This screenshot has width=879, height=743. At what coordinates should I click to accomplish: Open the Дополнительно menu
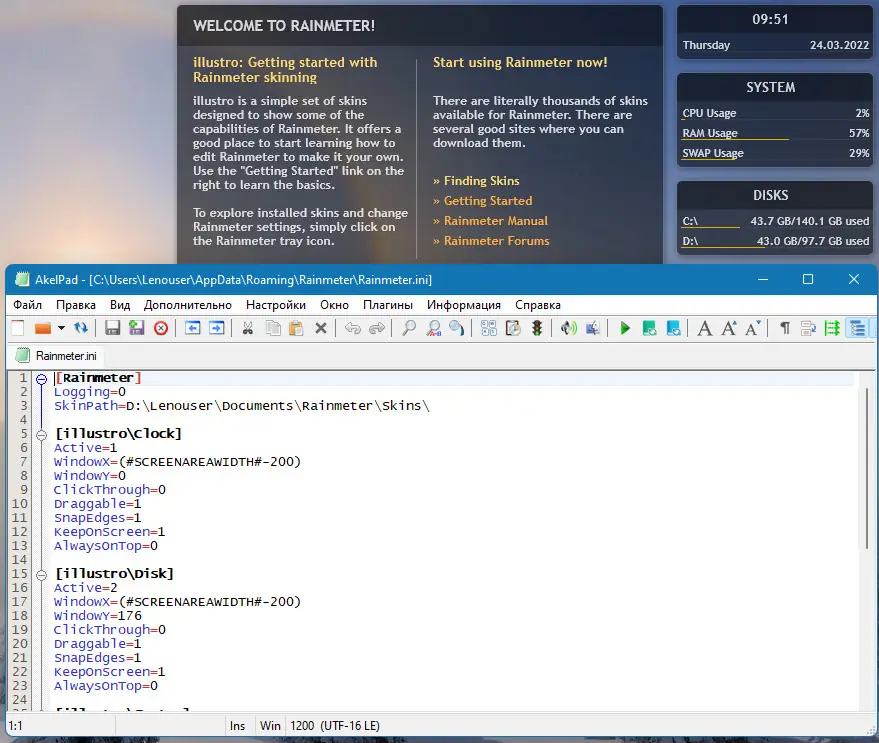(187, 304)
